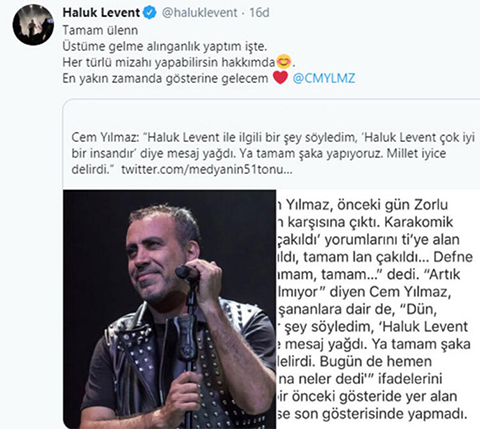
Task: Open the singer photo with microphone
Action: tap(170, 309)
